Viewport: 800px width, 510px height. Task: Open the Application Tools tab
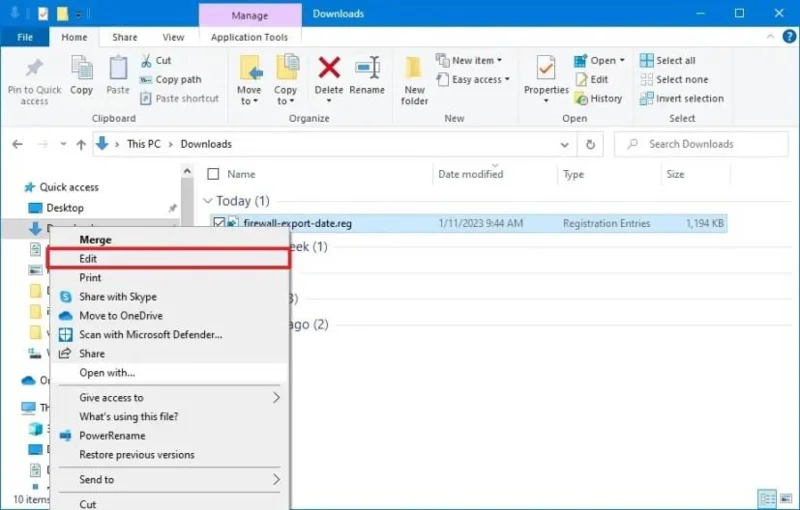pyautogui.click(x=249, y=37)
